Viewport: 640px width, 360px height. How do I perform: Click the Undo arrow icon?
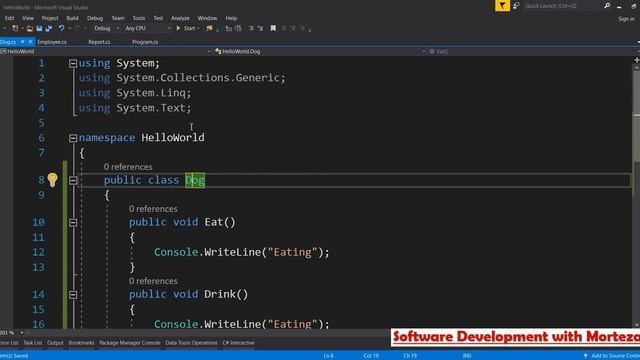coord(61,28)
